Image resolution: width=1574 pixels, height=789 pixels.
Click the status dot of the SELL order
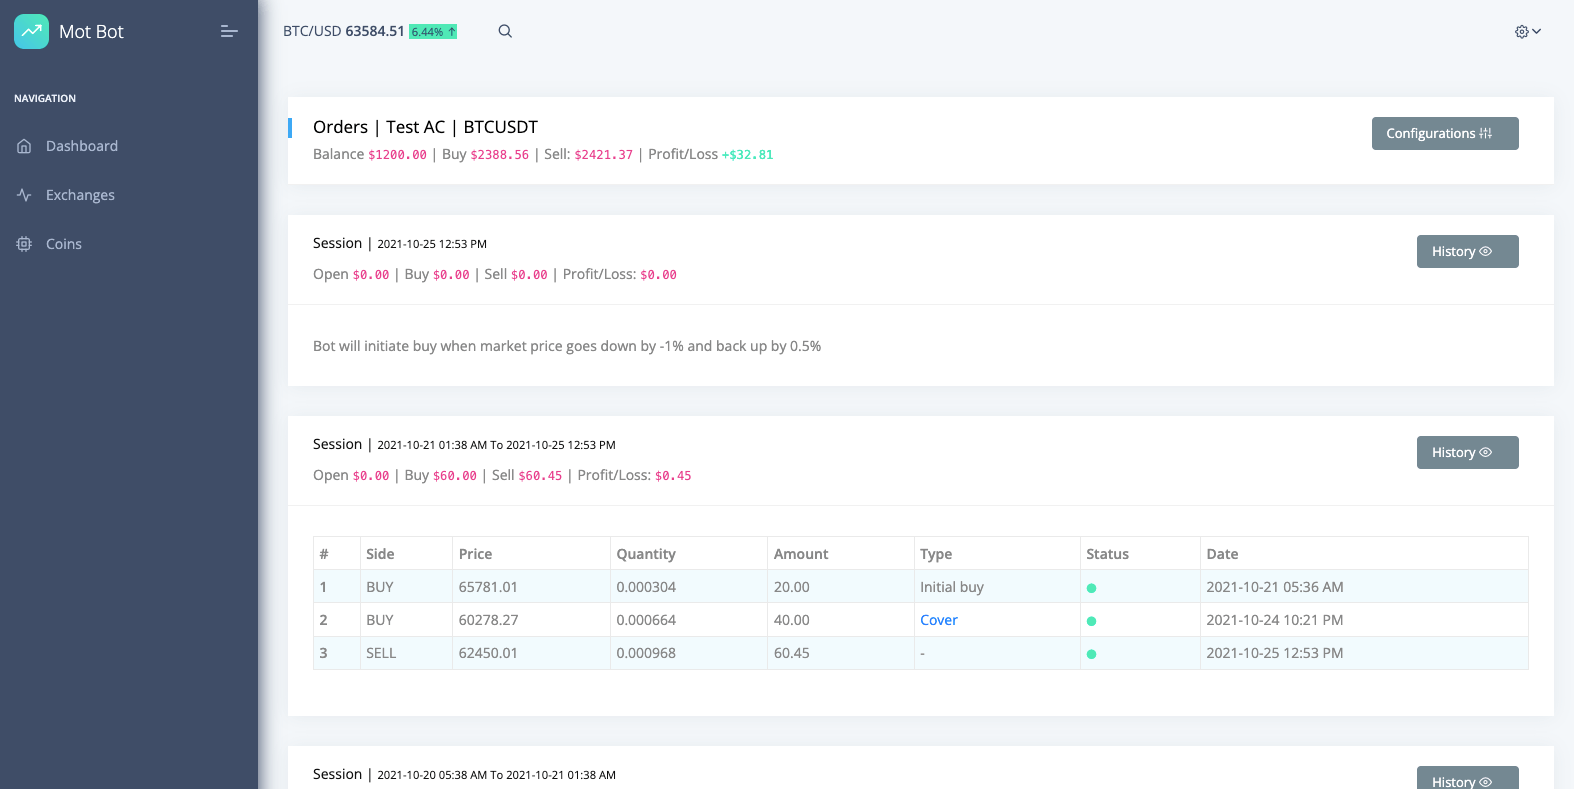[x=1091, y=654]
